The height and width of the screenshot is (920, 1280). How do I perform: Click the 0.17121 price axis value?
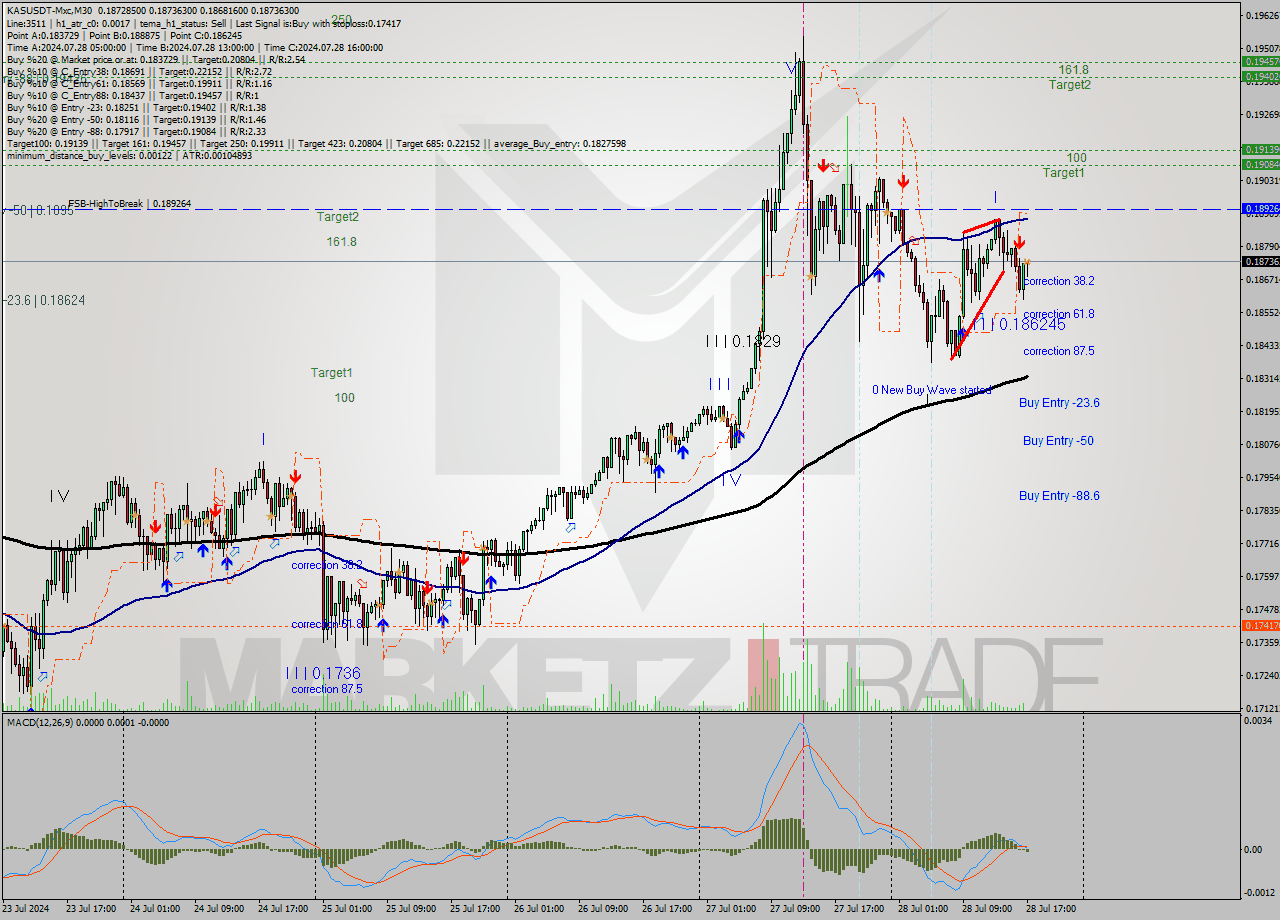coord(1262,709)
